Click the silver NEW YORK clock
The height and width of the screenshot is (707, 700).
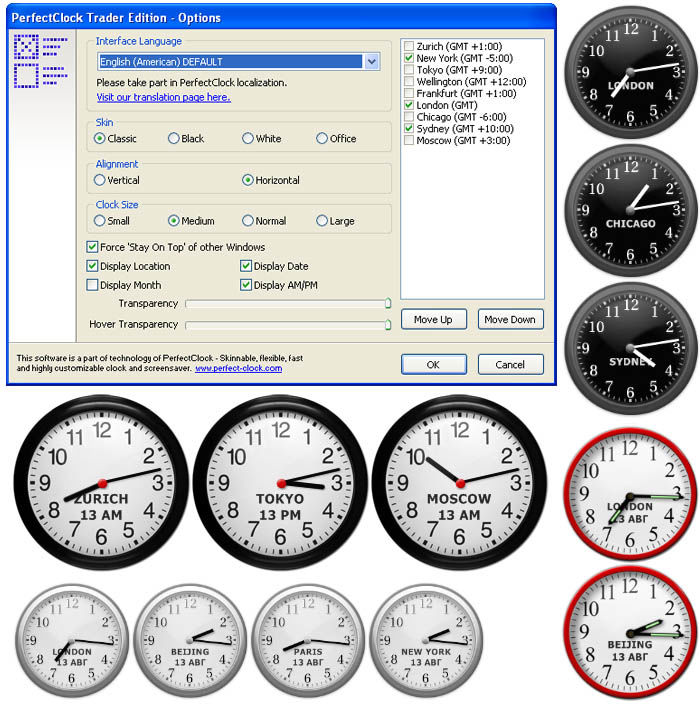click(426, 641)
